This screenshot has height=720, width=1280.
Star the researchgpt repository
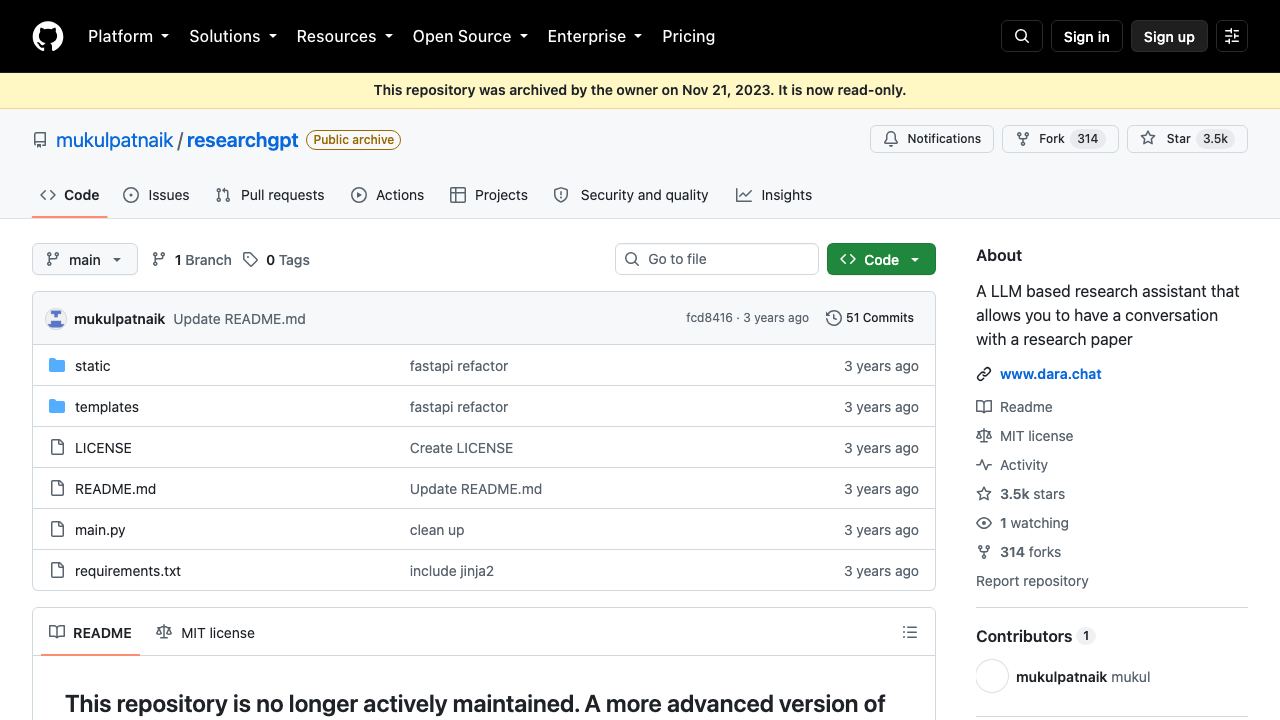(x=1187, y=139)
